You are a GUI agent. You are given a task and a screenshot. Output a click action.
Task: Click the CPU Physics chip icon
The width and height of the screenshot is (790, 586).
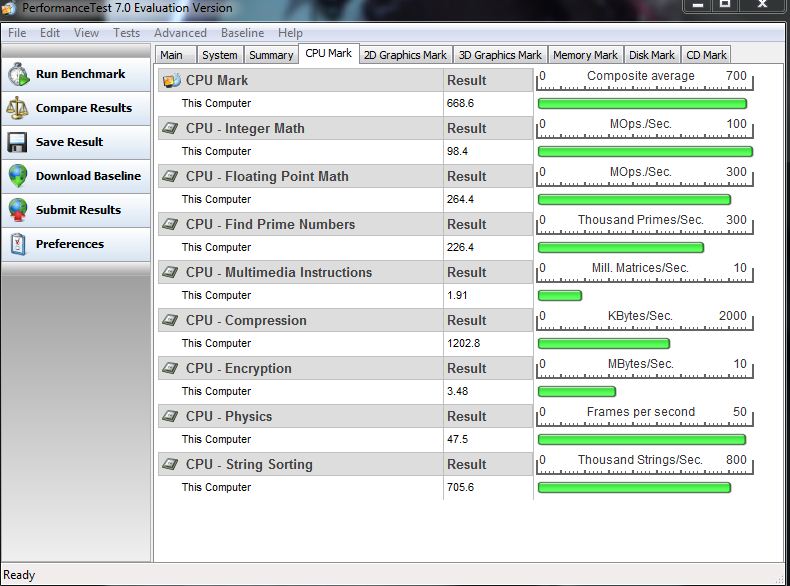tap(170, 416)
